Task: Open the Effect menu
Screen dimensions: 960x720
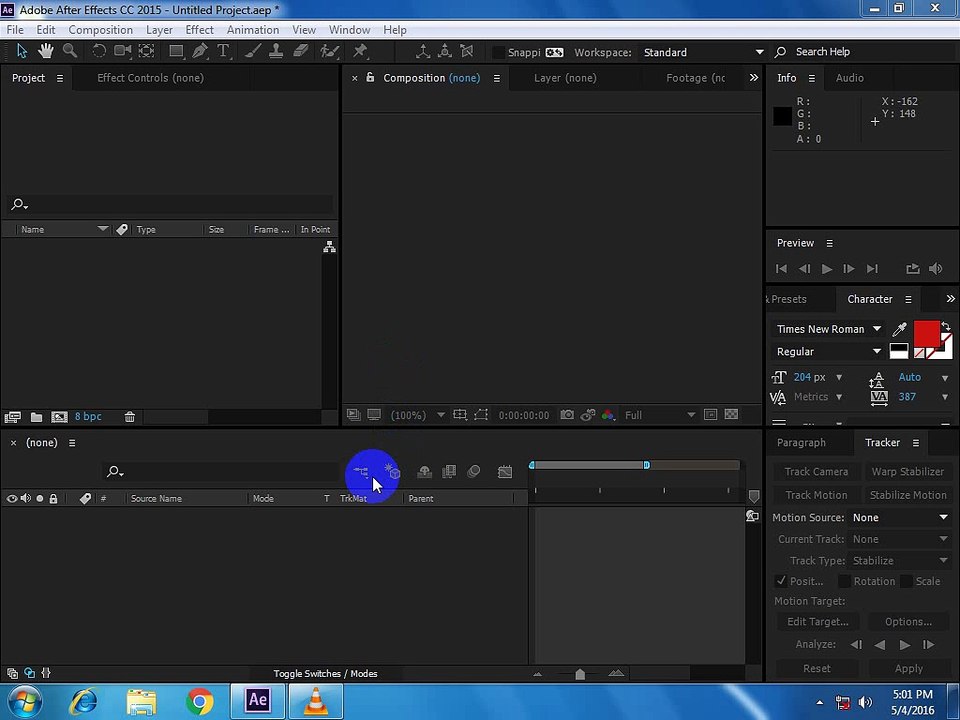Action: pyautogui.click(x=200, y=29)
